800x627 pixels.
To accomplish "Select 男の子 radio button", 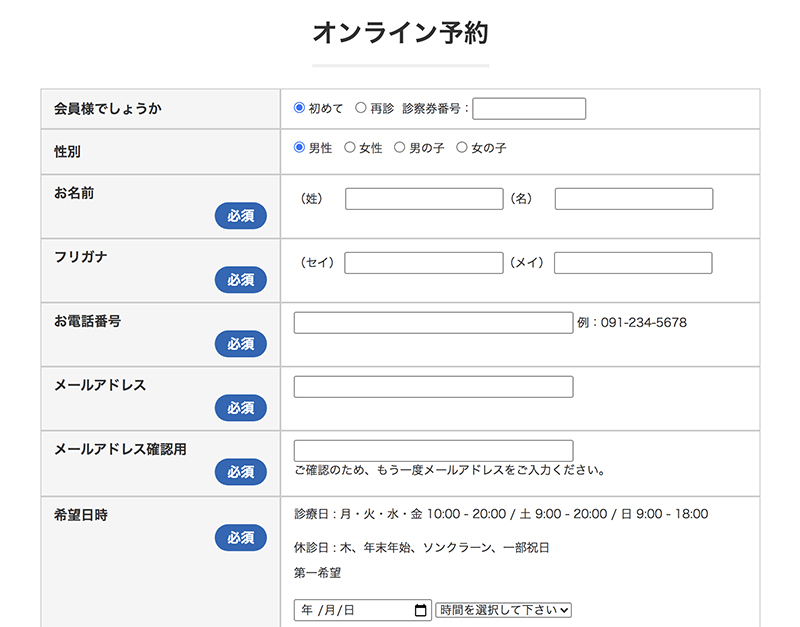I will [400, 148].
